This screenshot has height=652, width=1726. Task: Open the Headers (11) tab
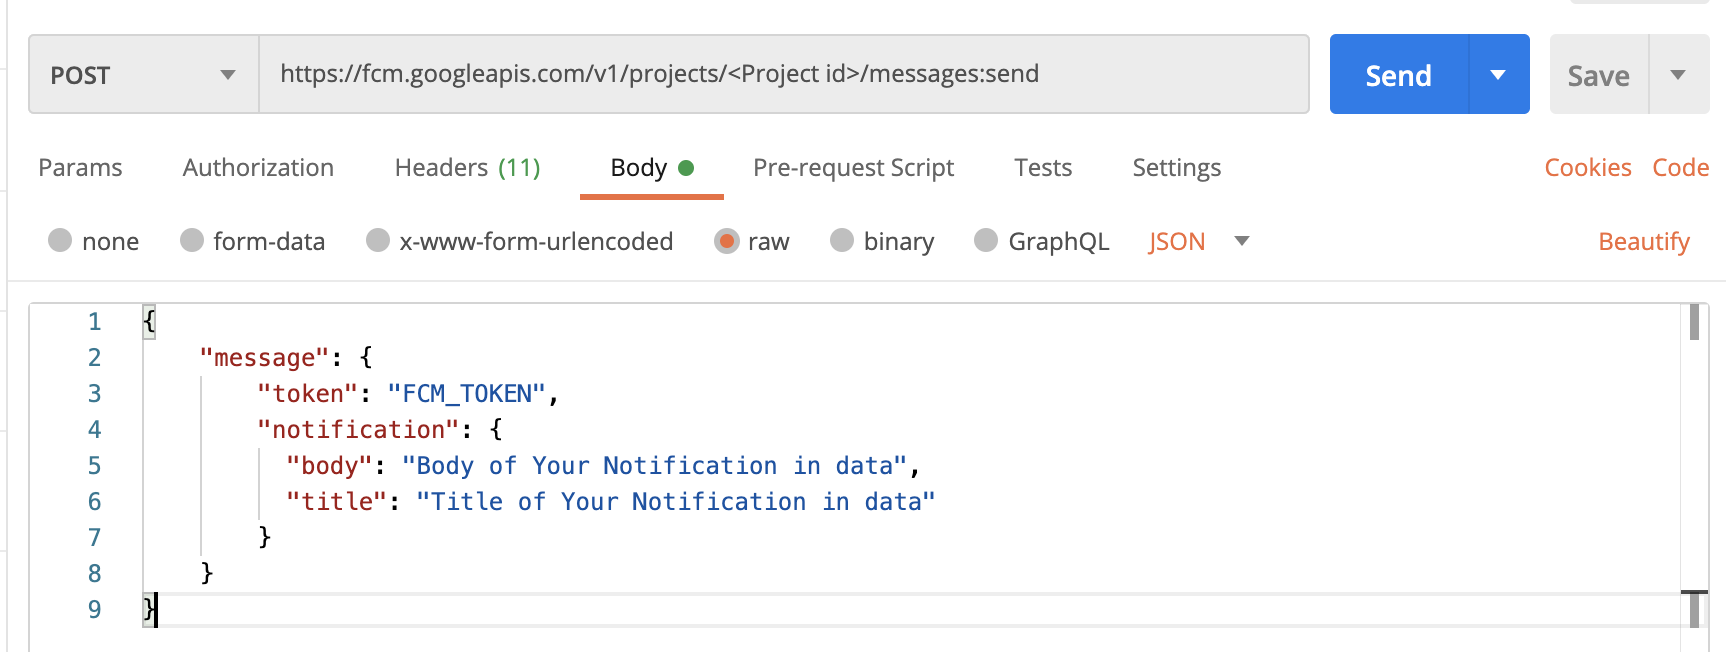tap(467, 168)
